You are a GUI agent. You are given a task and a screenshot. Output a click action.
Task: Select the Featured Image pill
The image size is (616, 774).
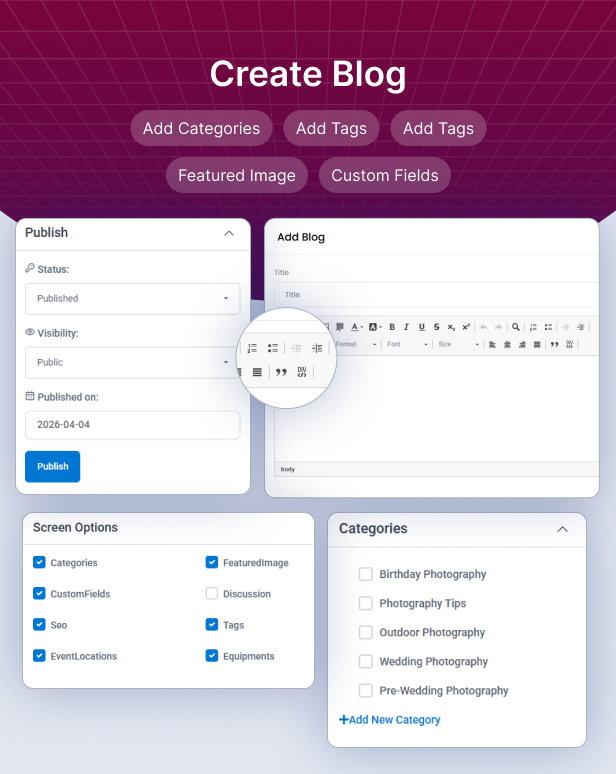tap(237, 175)
